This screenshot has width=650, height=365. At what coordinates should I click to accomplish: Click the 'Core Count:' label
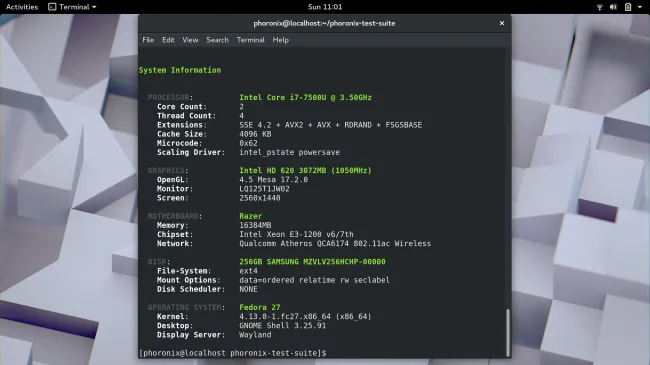(182, 107)
